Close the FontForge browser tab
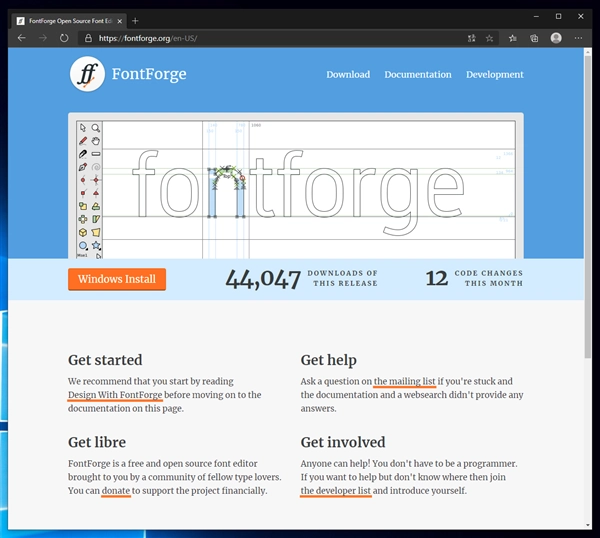 coord(120,21)
